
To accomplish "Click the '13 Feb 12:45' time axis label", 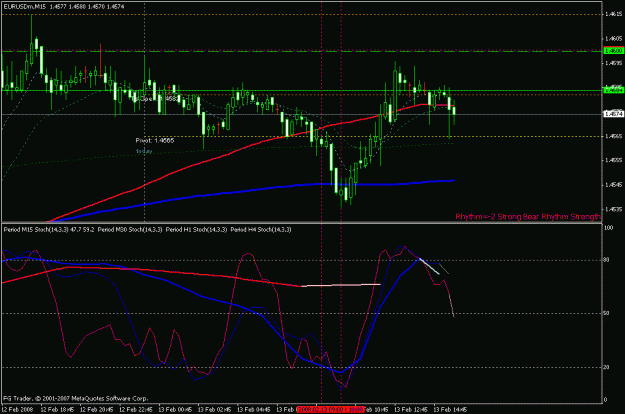I will click(x=411, y=410).
